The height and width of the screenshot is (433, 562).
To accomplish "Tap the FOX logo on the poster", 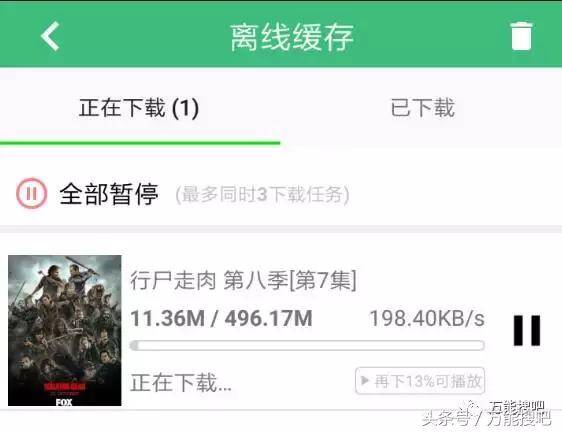I will tap(64, 402).
